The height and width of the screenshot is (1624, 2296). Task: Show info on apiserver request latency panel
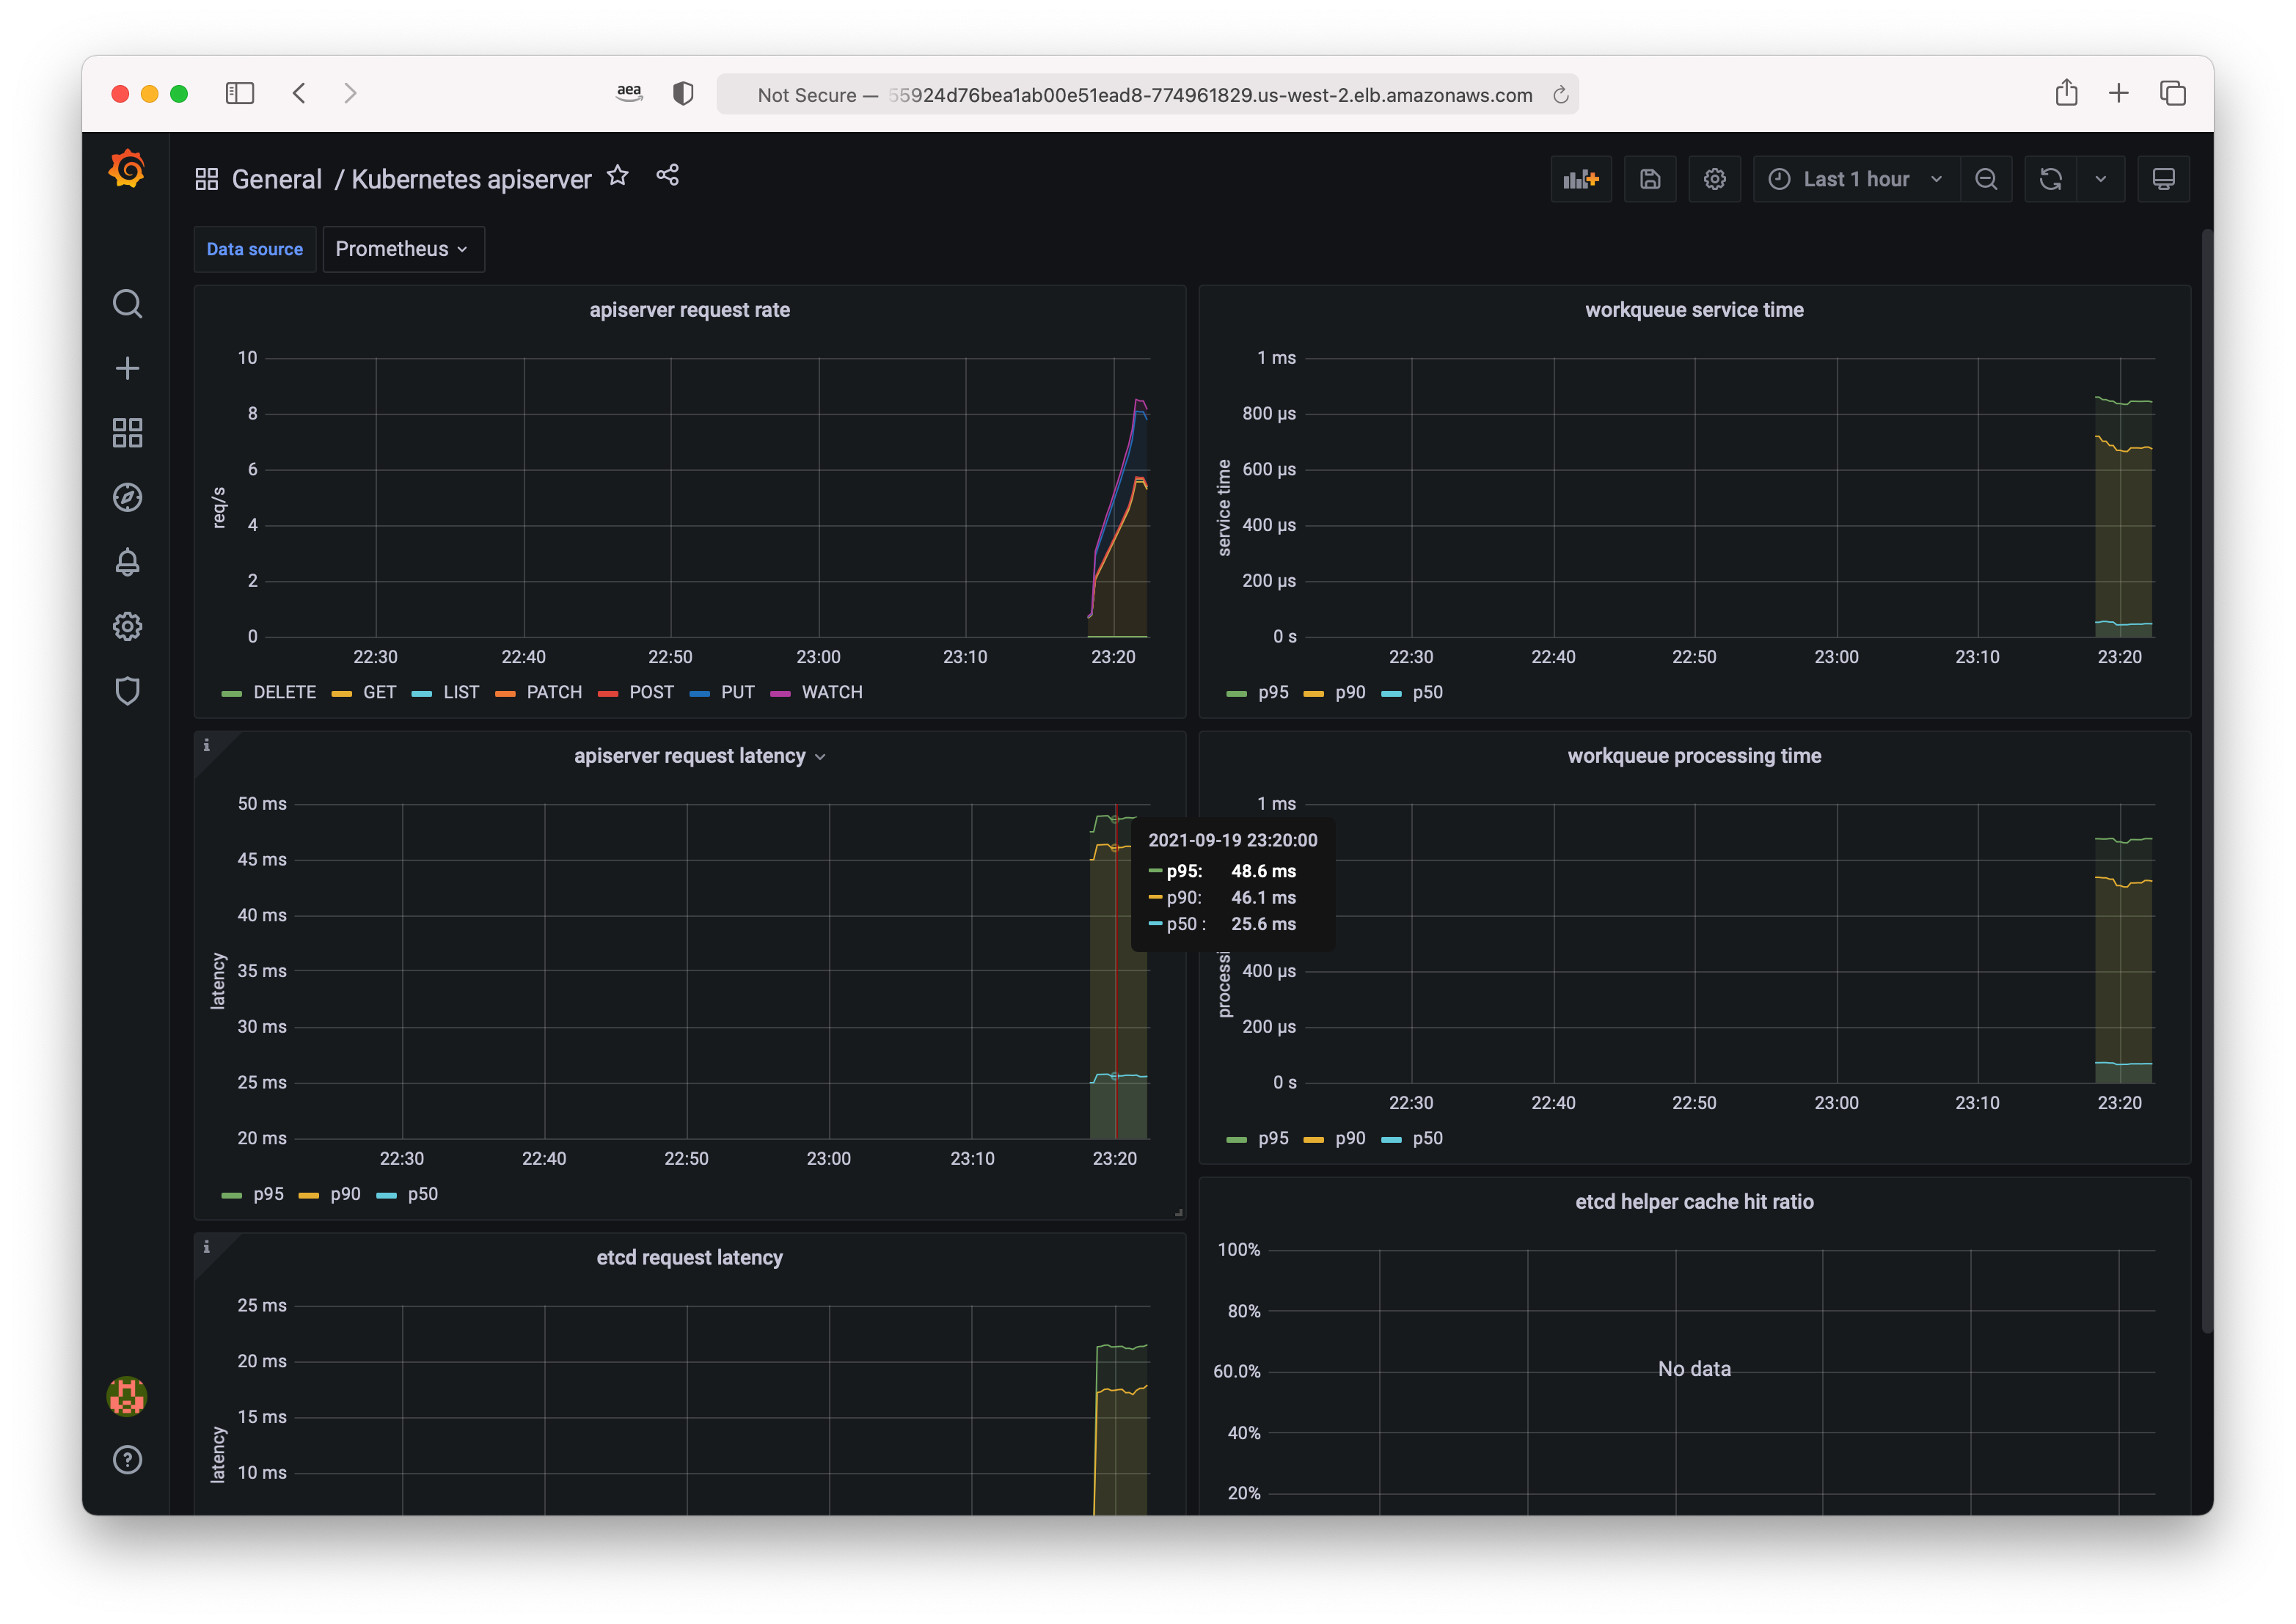[x=207, y=745]
